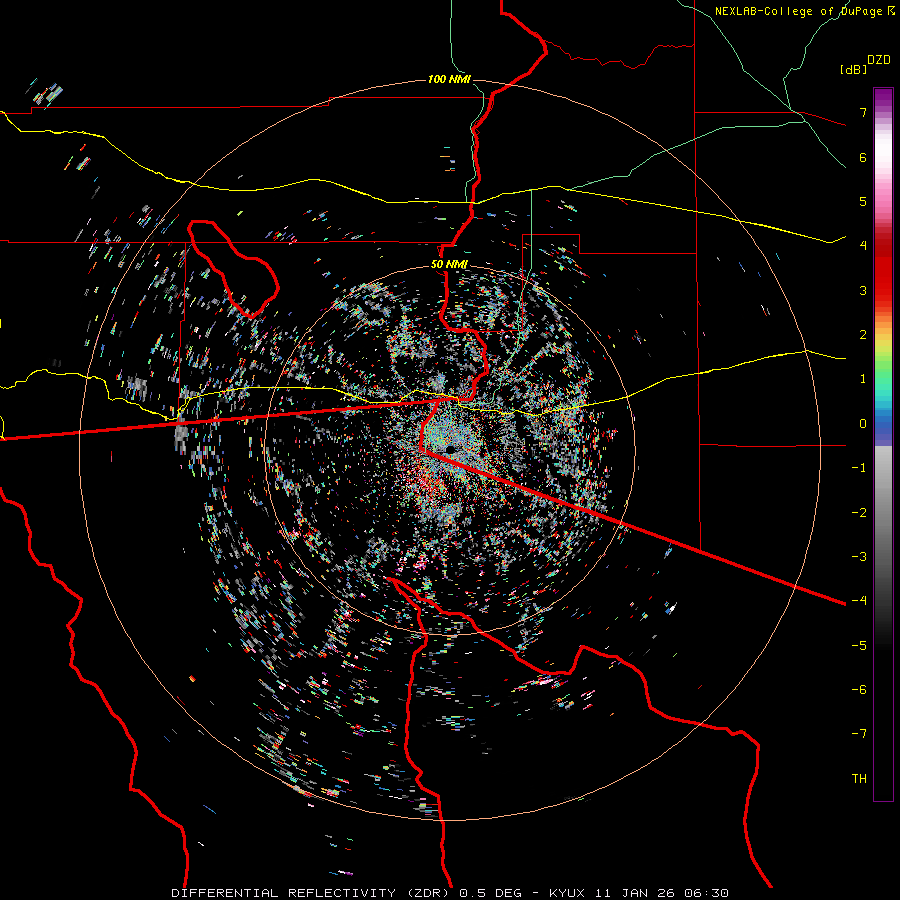Click the [dB] units label
Screen dimensions: 900x900
pos(853,69)
